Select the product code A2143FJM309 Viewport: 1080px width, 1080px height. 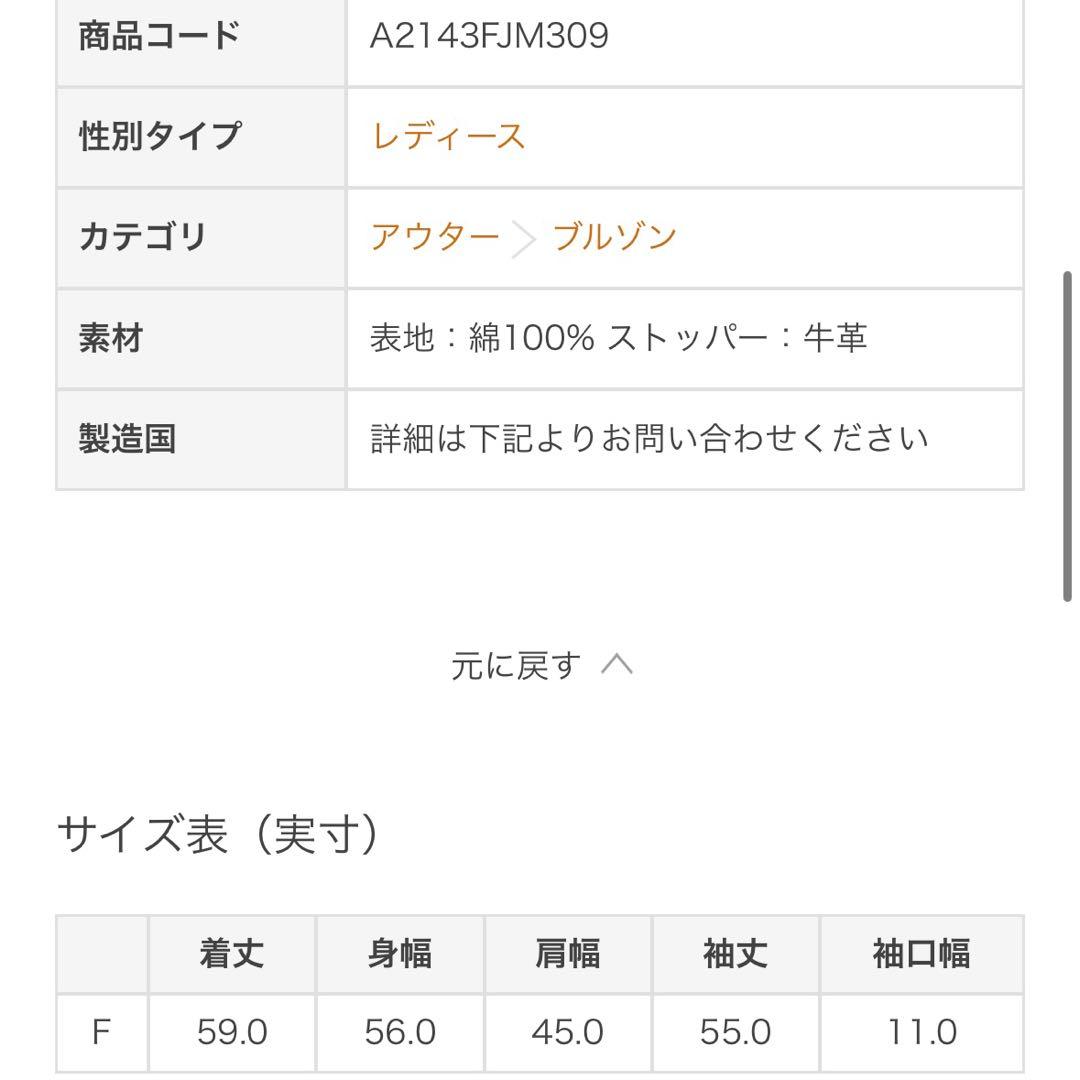(x=489, y=36)
